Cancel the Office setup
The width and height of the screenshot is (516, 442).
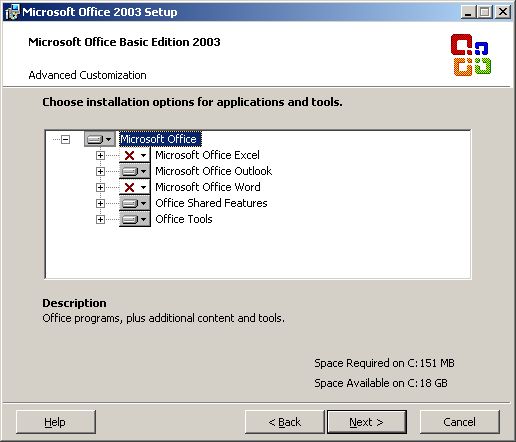[460, 422]
